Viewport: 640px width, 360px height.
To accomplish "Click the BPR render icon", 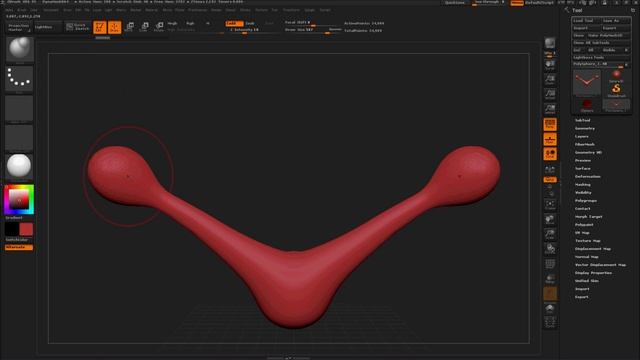I will click(x=550, y=43).
